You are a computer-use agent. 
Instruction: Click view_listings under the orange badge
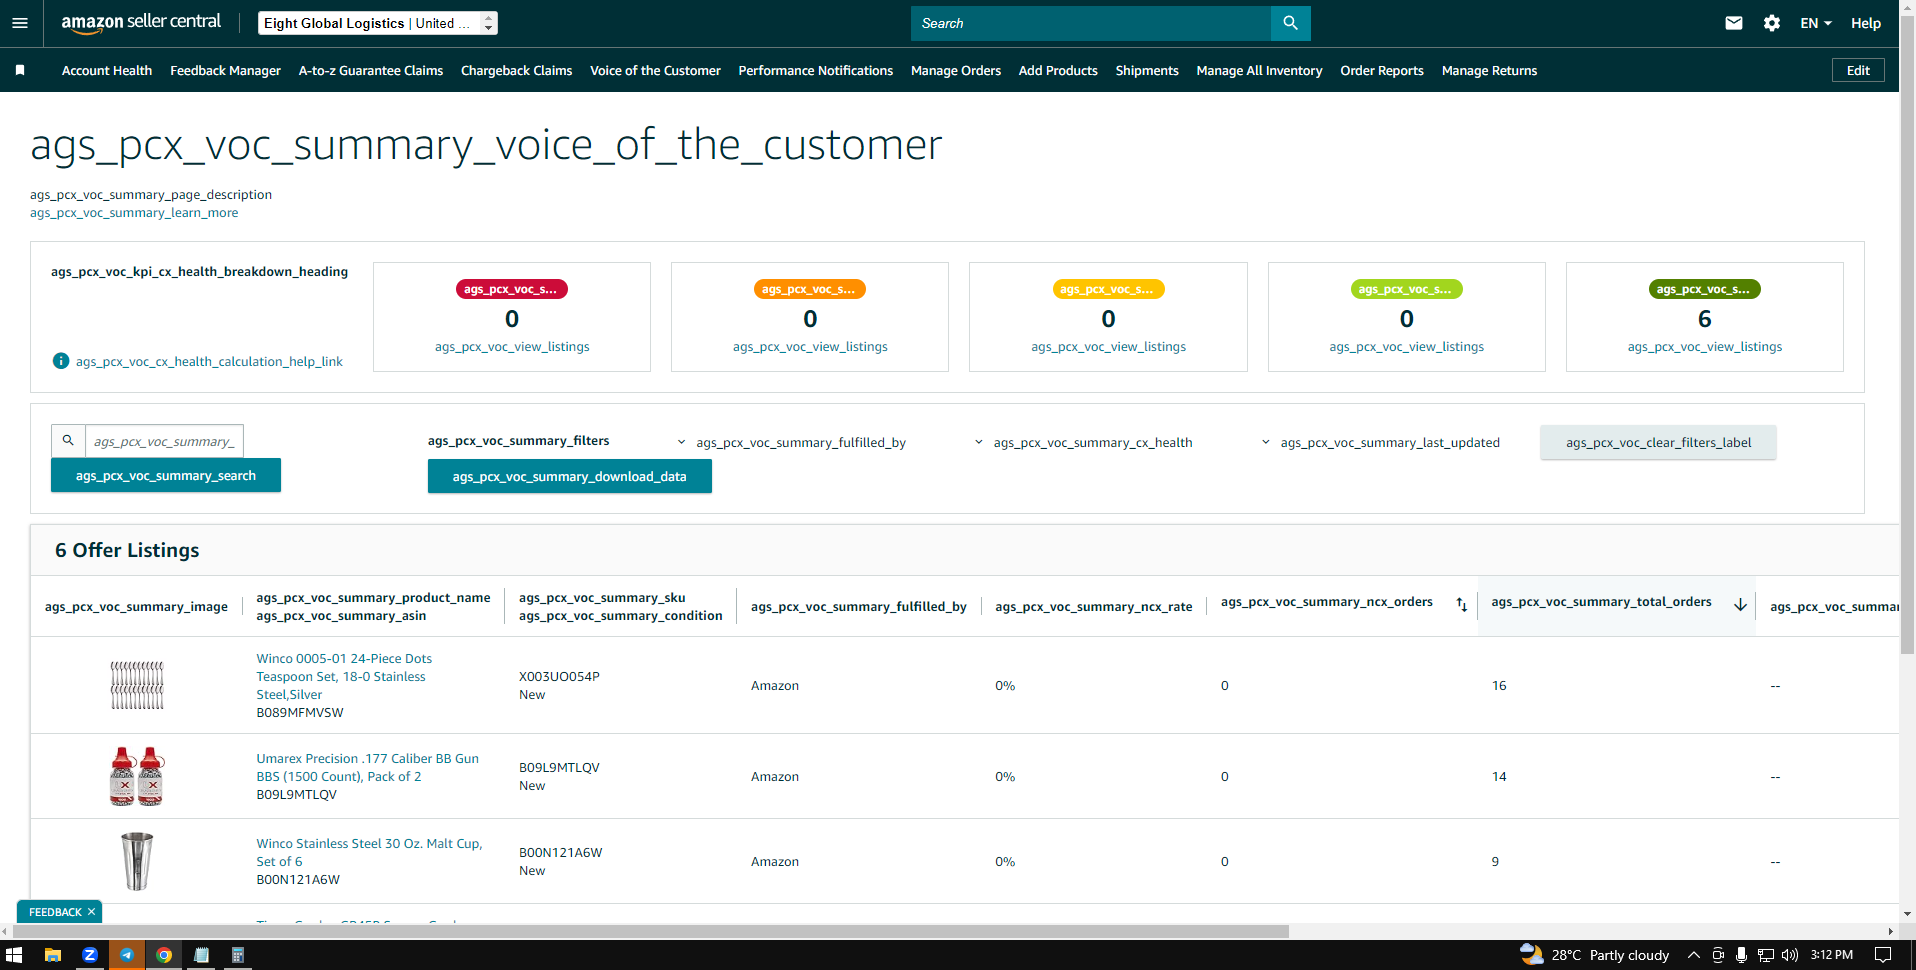(x=810, y=347)
